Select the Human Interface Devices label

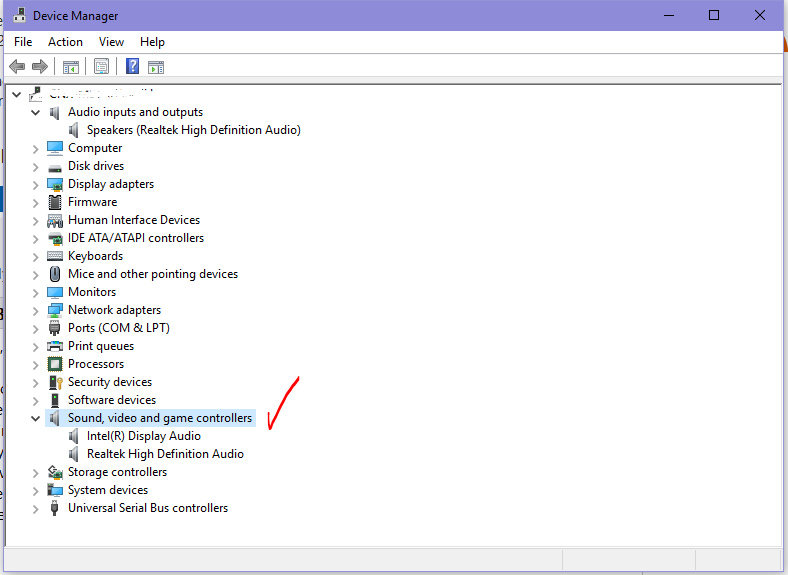tap(134, 220)
